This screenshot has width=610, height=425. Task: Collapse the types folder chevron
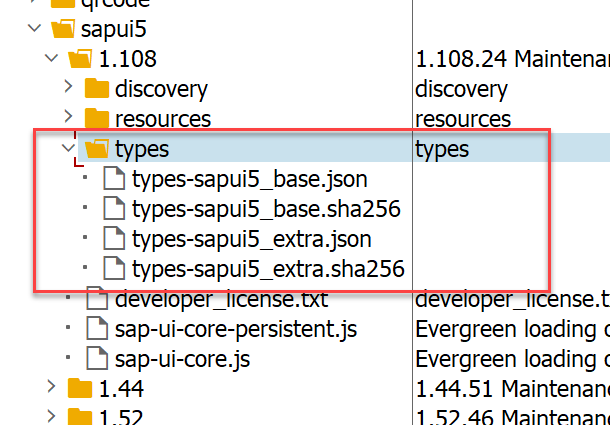point(68,148)
